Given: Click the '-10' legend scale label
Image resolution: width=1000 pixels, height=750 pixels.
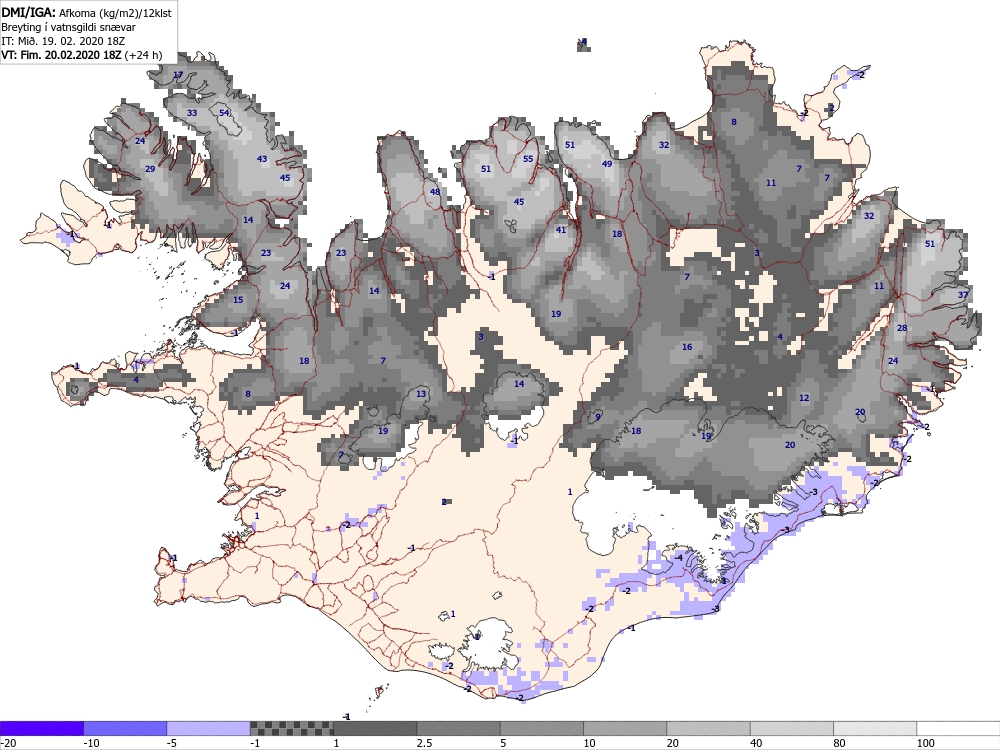Looking at the screenshot, I should click(x=92, y=744).
